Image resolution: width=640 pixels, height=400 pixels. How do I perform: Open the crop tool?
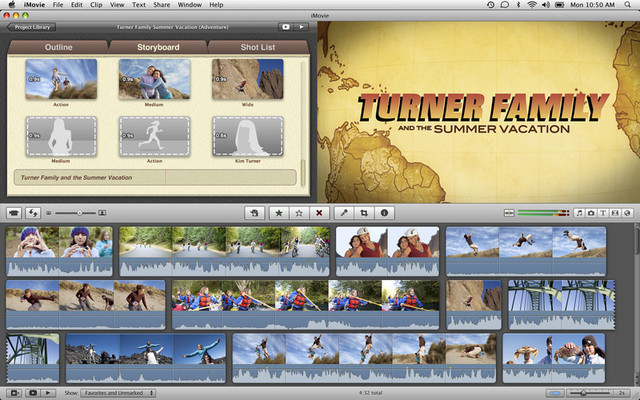364,213
